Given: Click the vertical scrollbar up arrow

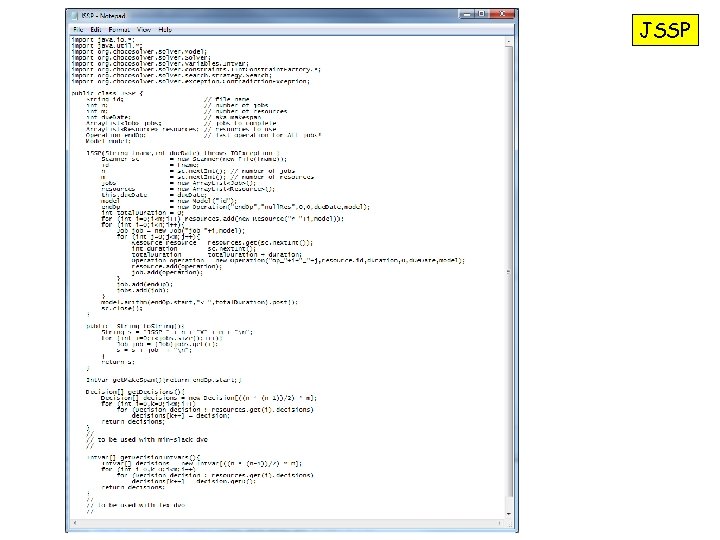Looking at the screenshot, I should [509, 41].
